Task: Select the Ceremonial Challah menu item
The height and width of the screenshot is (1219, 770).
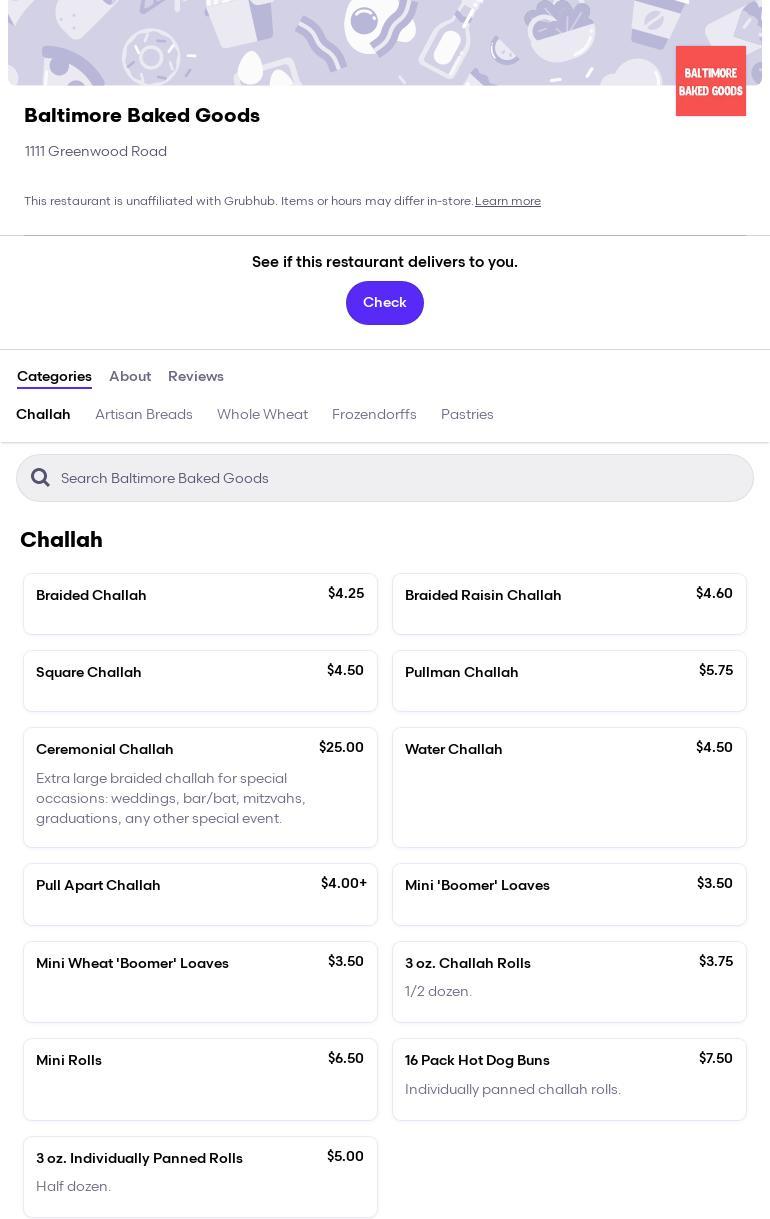Action: click(200, 787)
